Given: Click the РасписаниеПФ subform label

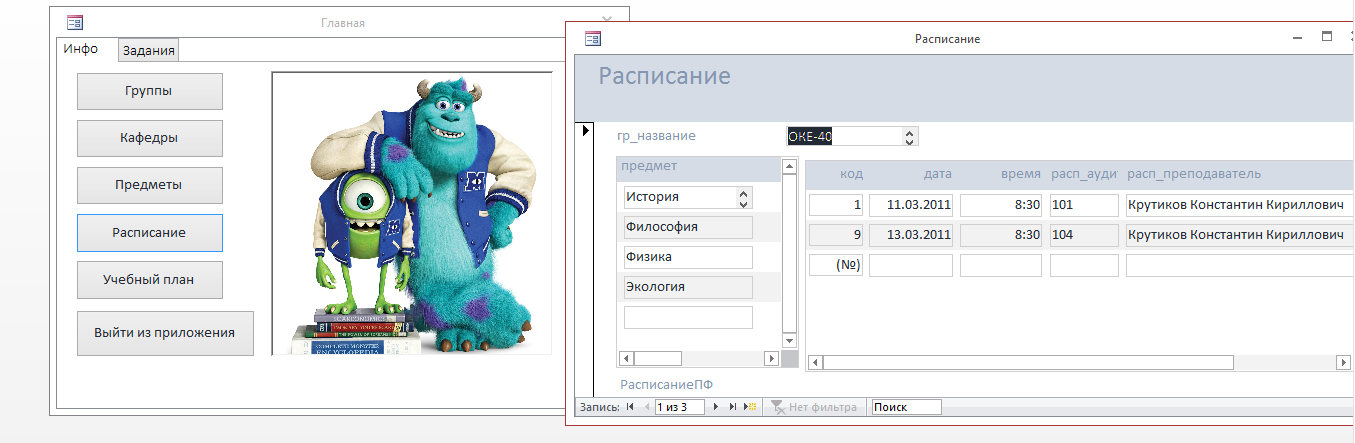Looking at the screenshot, I should coord(666,385).
